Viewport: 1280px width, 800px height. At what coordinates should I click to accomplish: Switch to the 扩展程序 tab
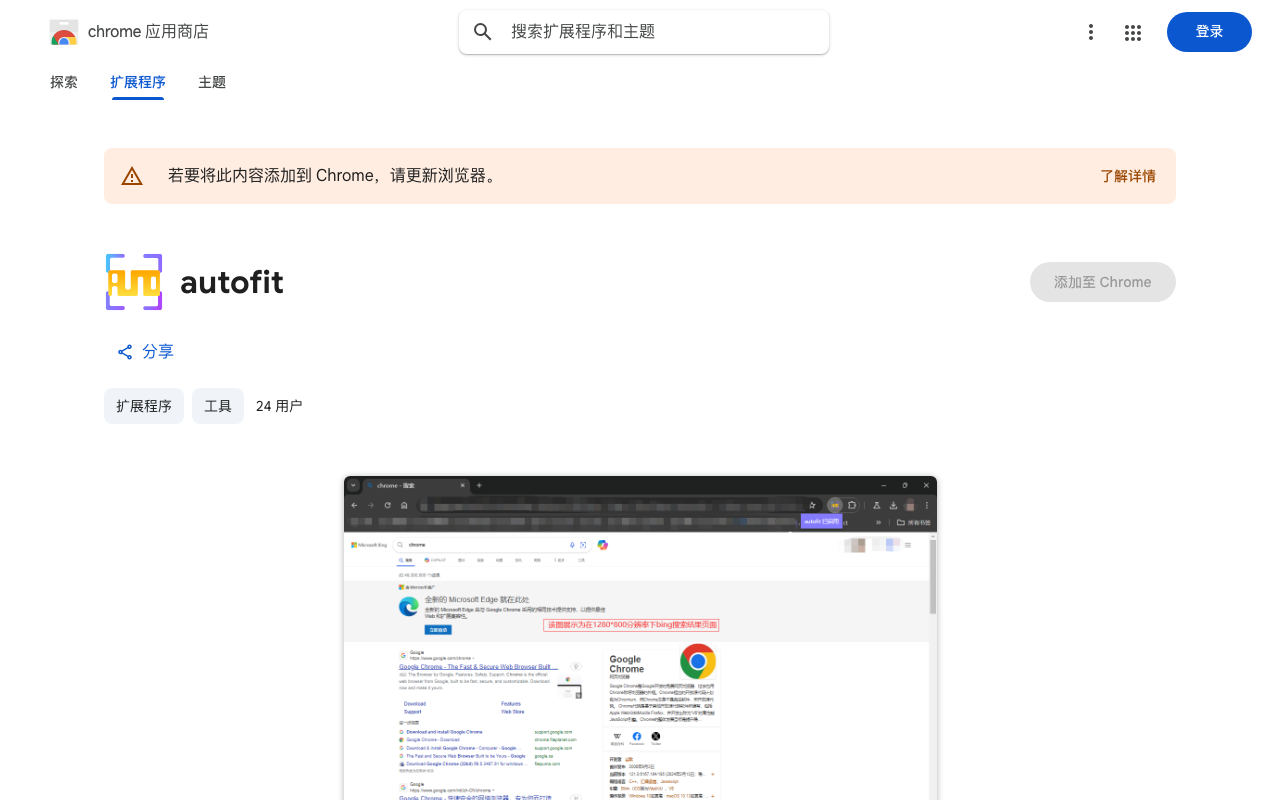pos(138,82)
